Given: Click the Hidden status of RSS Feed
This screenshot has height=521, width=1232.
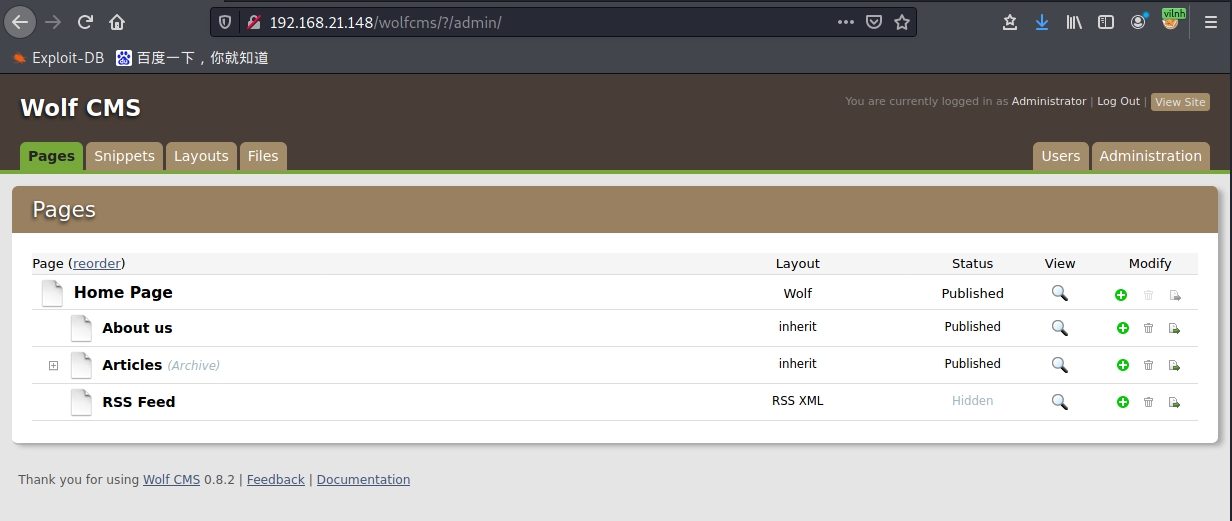Looking at the screenshot, I should pos(972,401).
